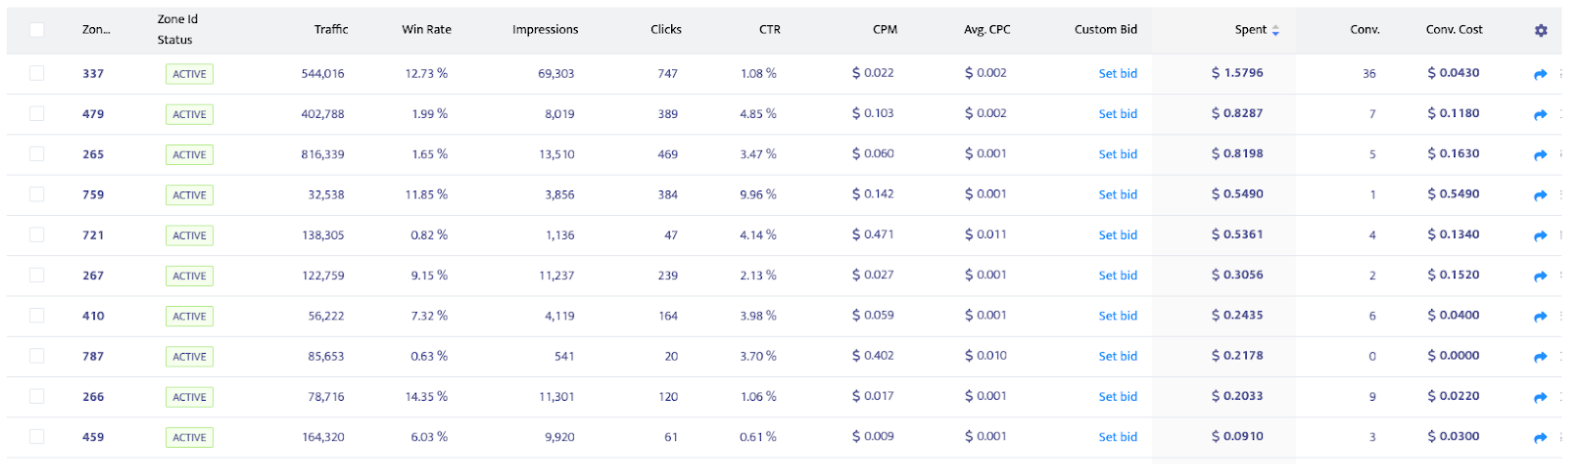Click the ACTIVE status badge for zone 265
The image size is (1570, 464).
click(189, 155)
